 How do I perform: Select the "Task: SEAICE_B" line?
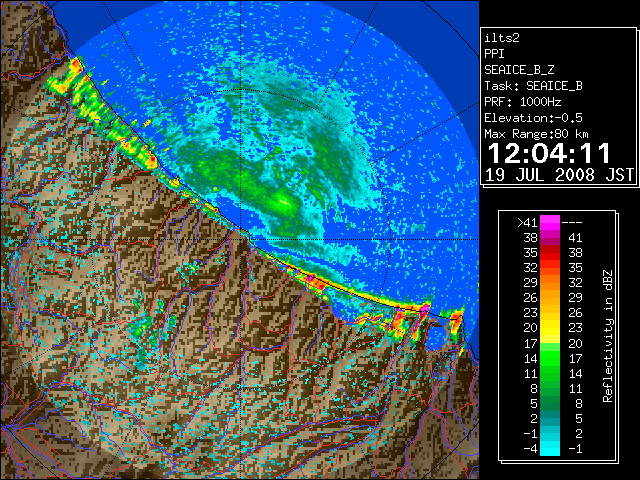(x=533, y=86)
